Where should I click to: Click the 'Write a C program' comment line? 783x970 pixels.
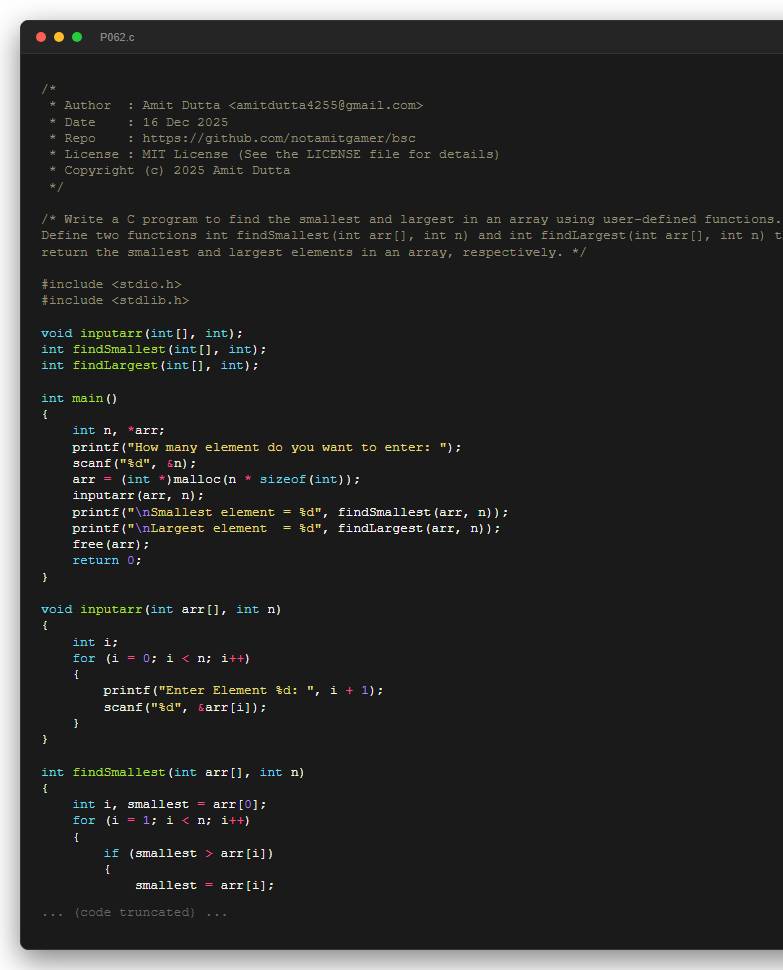pos(412,220)
